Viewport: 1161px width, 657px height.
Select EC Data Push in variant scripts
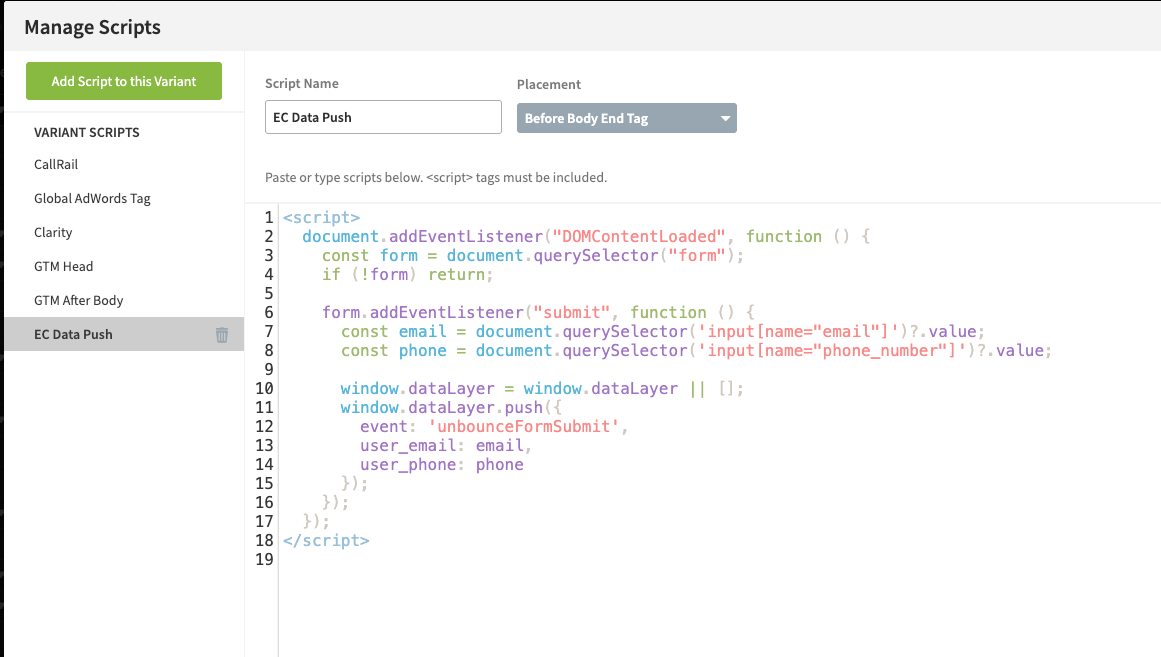pyautogui.click(x=124, y=334)
